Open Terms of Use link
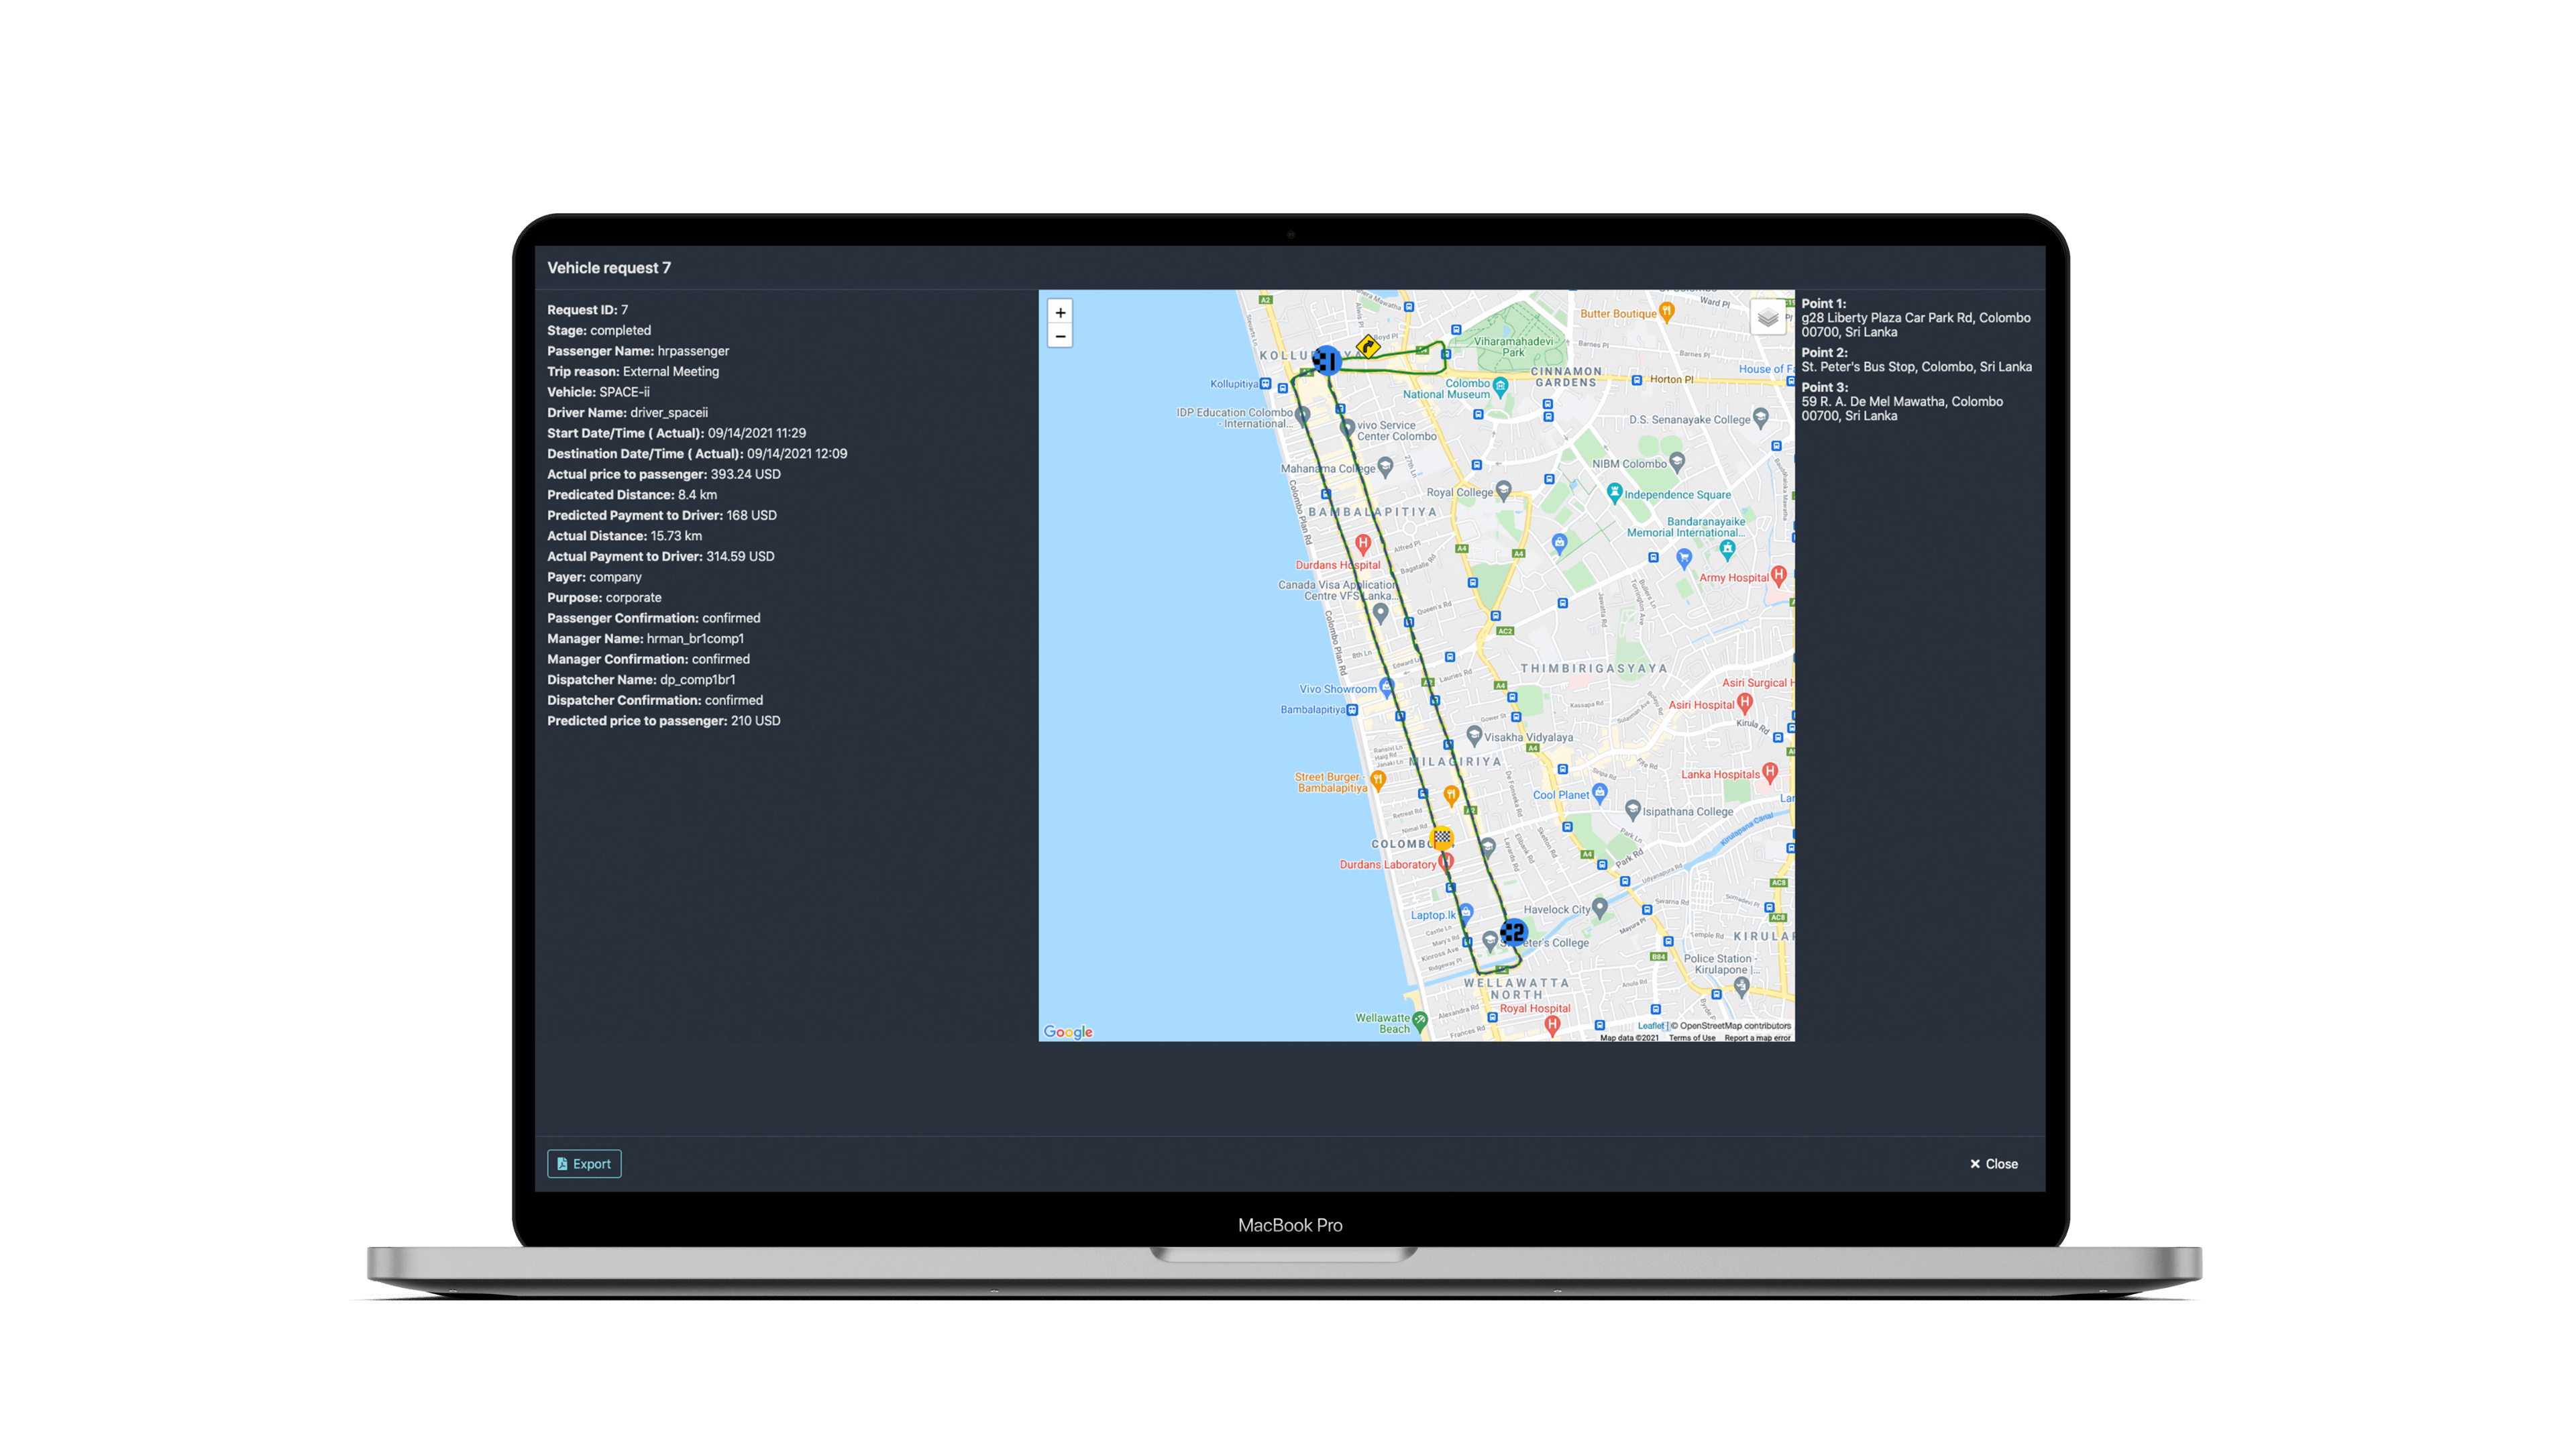The height and width of the screenshot is (1449, 2576). coord(1692,1037)
